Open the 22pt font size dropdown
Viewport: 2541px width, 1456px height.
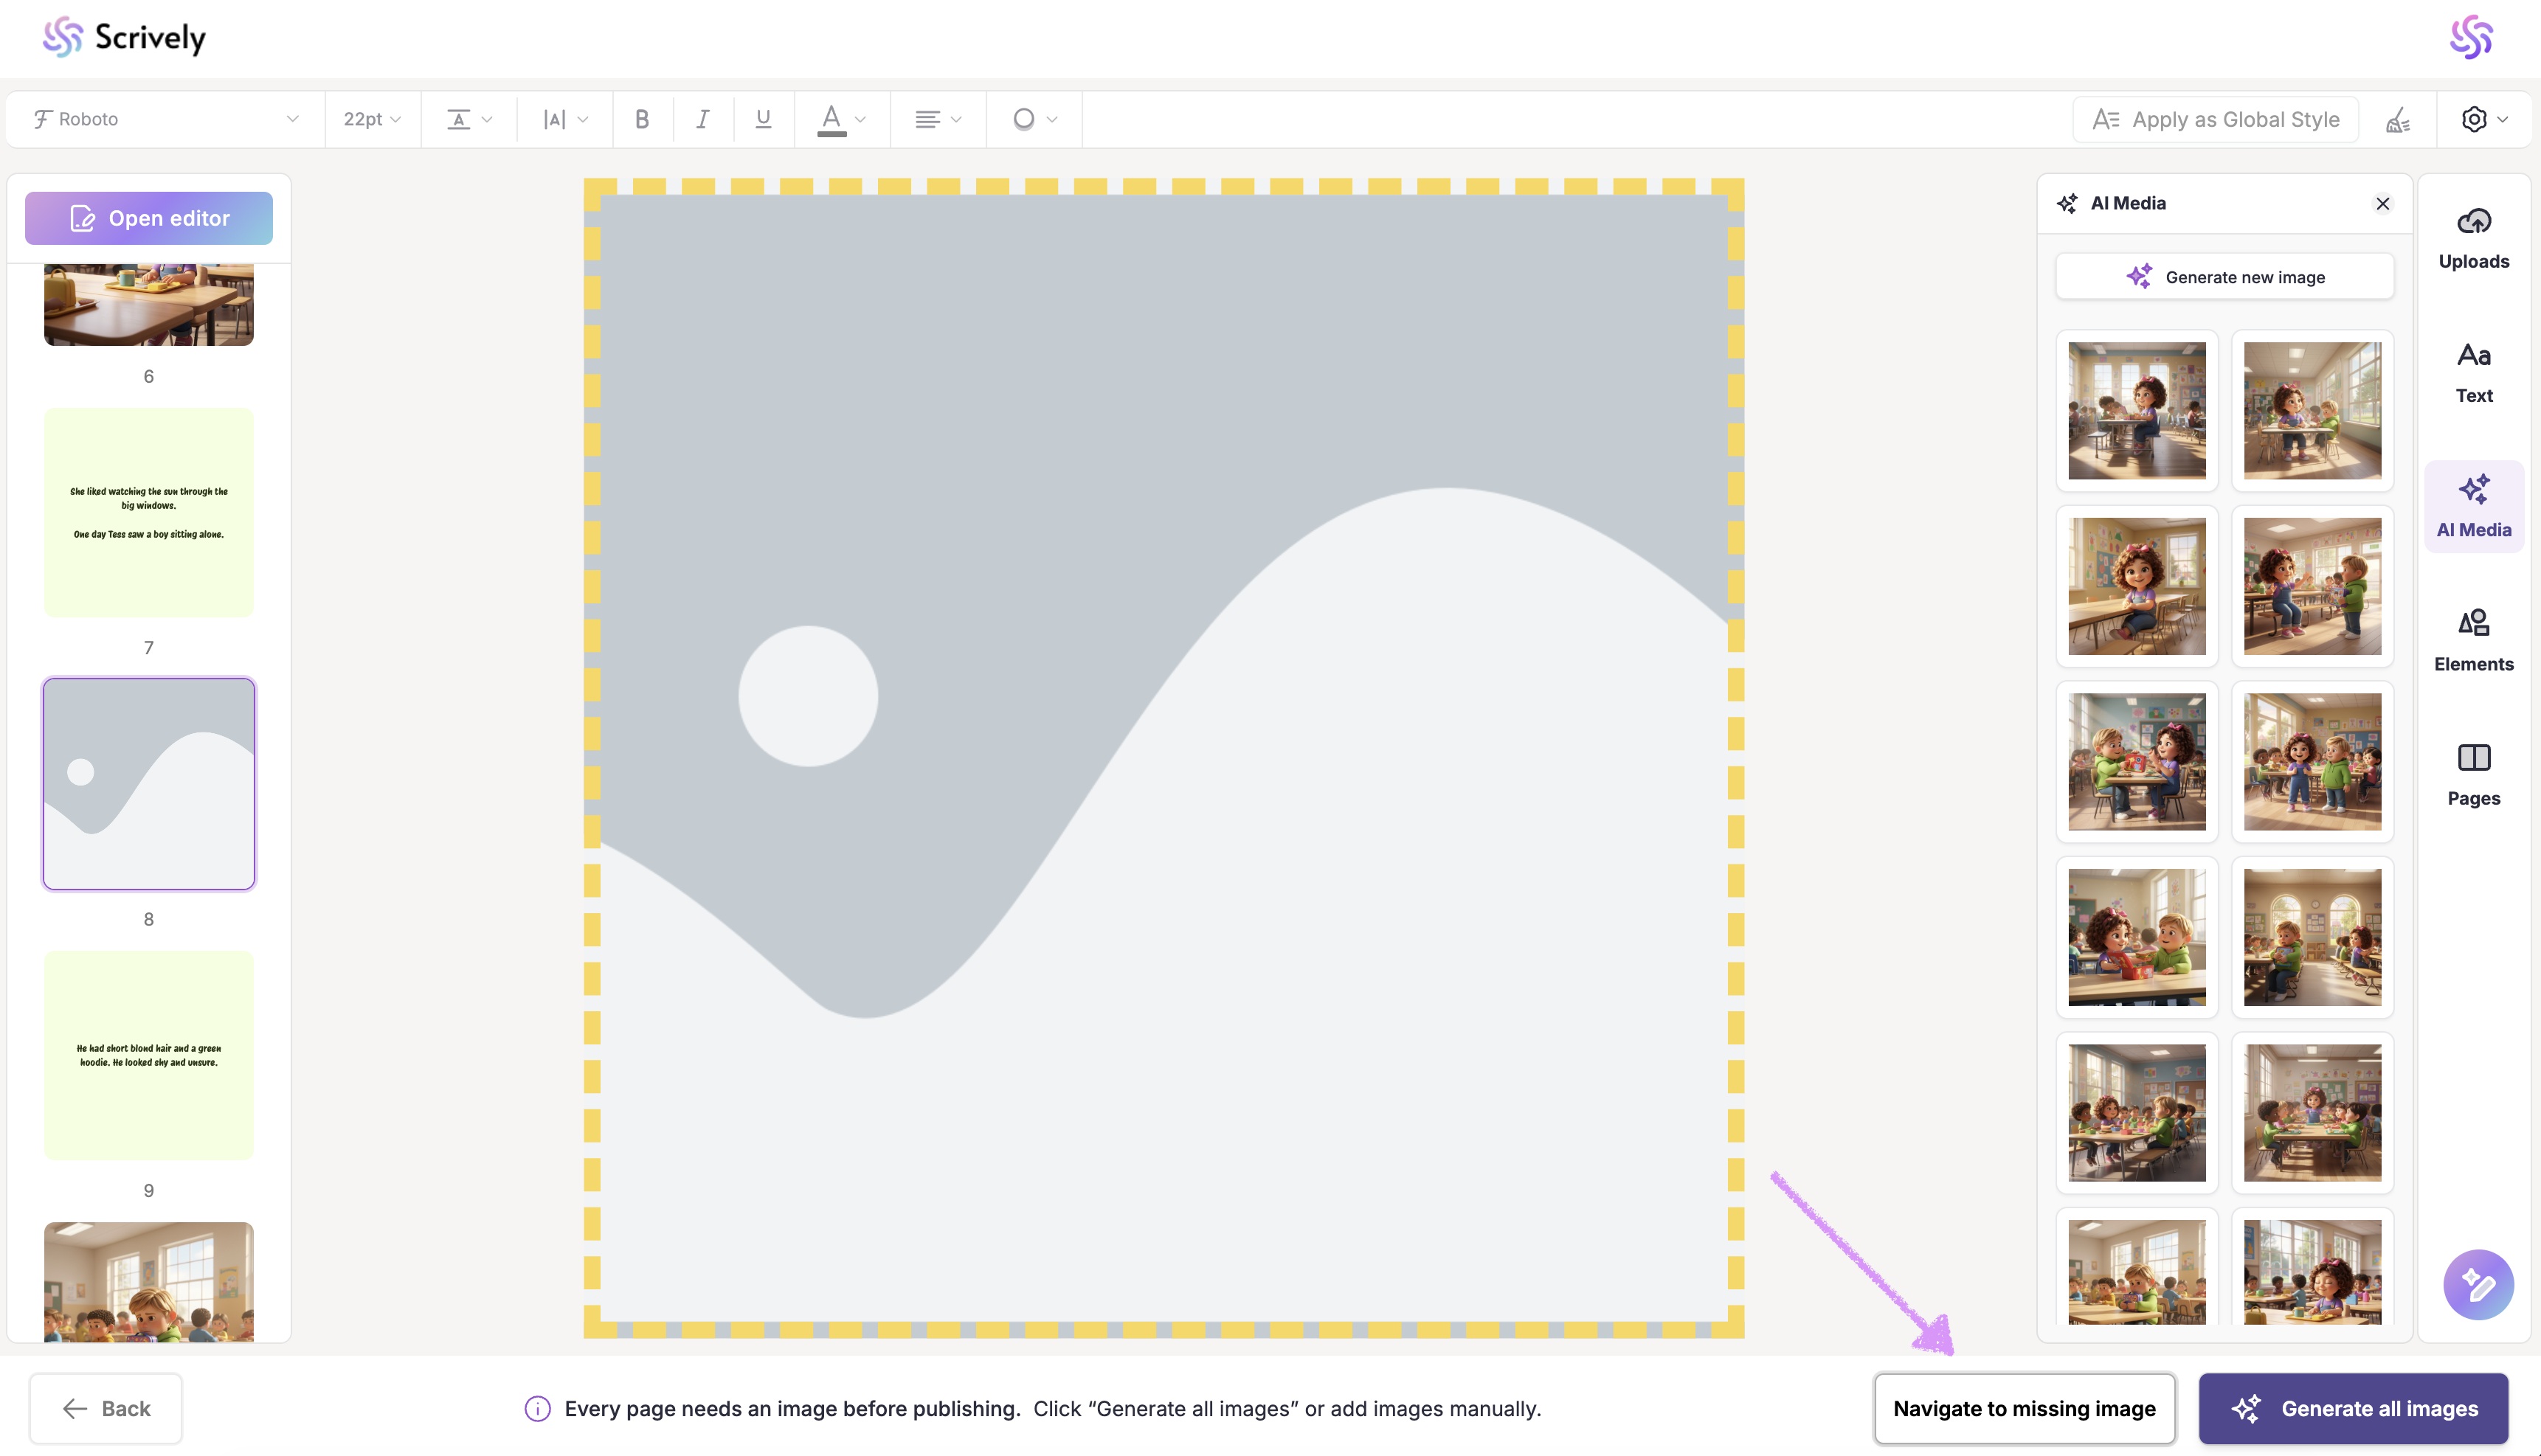point(372,119)
